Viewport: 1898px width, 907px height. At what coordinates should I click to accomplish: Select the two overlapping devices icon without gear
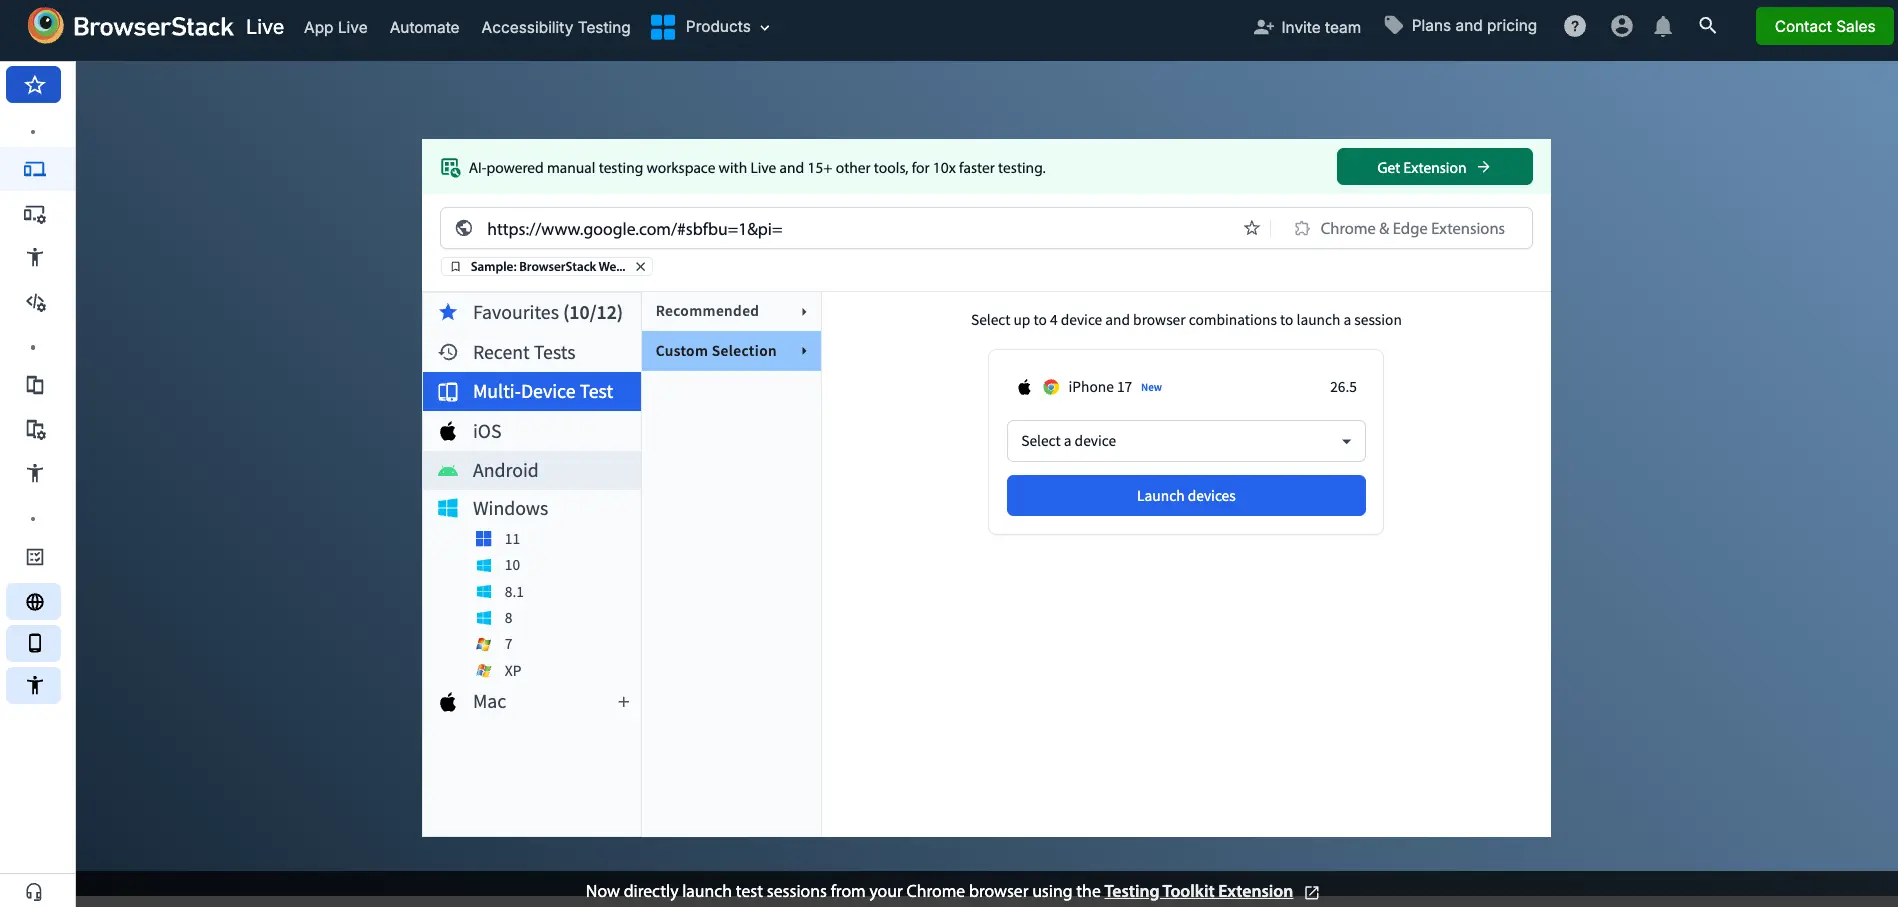(x=35, y=385)
